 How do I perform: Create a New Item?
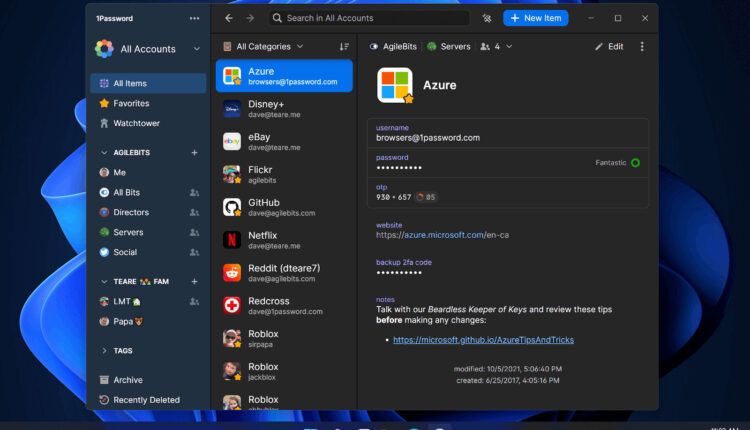(x=535, y=18)
